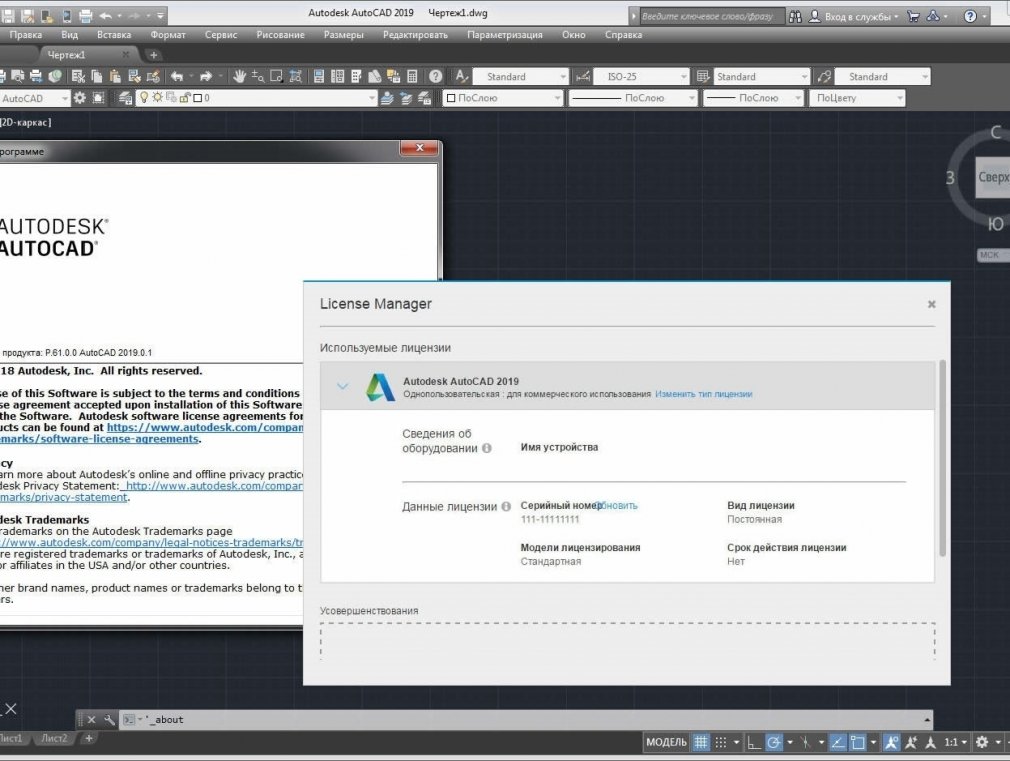Click the Make object's layer current icon
Image resolution: width=1010 pixels, height=761 pixels.
386,98
